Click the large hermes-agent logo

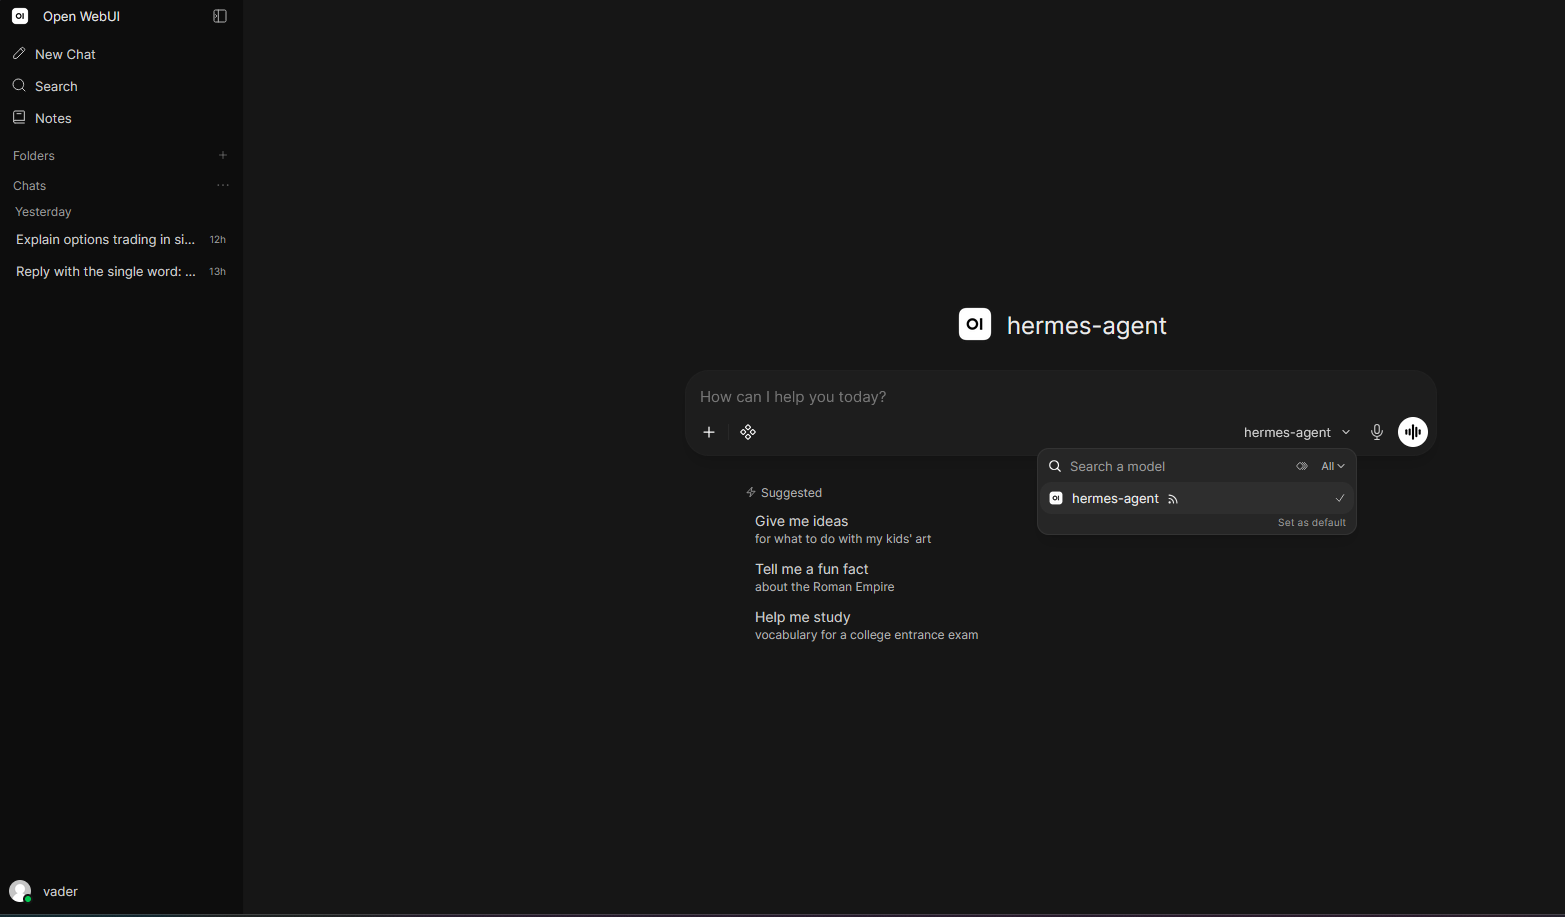(975, 324)
